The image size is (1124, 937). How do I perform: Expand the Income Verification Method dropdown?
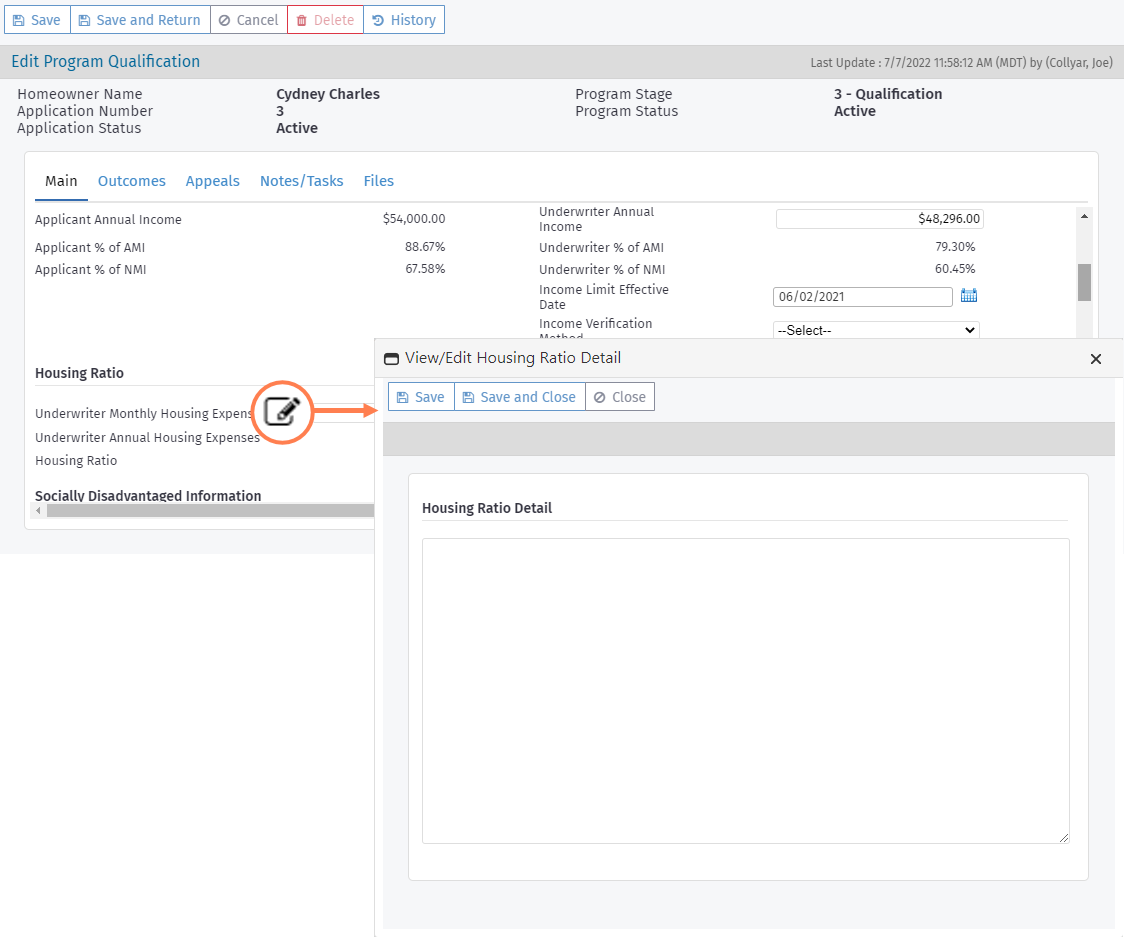click(x=876, y=330)
